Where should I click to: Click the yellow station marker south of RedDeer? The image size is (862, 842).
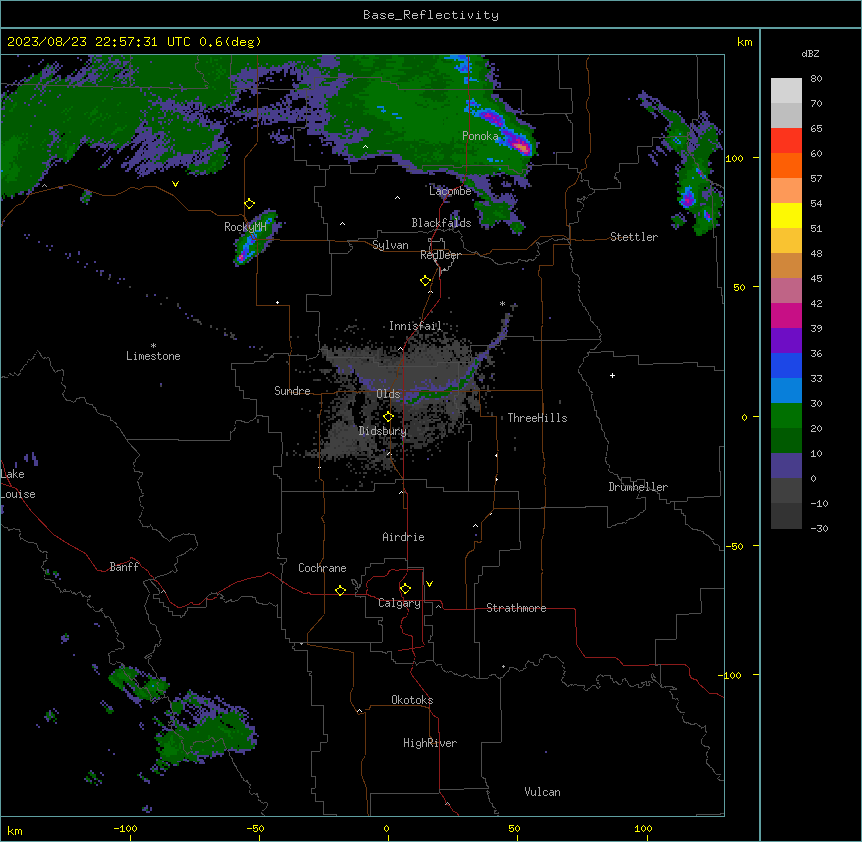(425, 281)
